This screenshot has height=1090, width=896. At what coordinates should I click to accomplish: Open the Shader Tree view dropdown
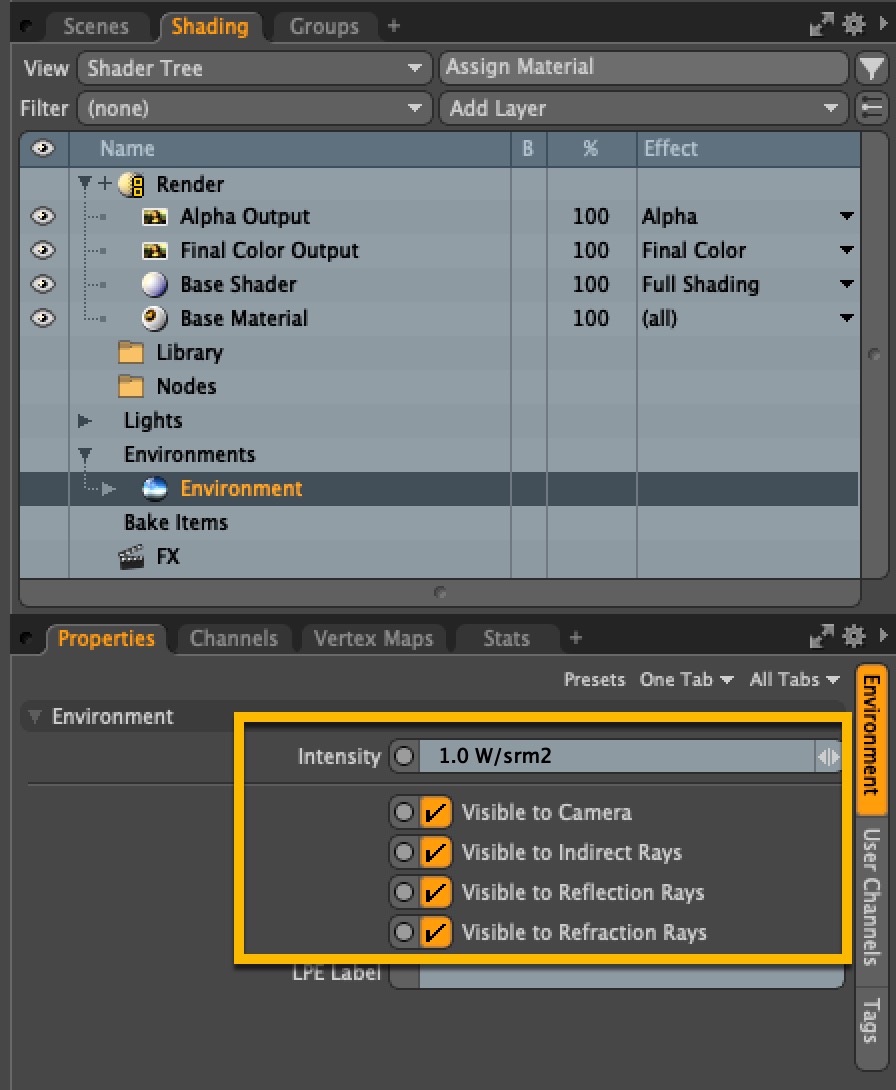point(252,68)
